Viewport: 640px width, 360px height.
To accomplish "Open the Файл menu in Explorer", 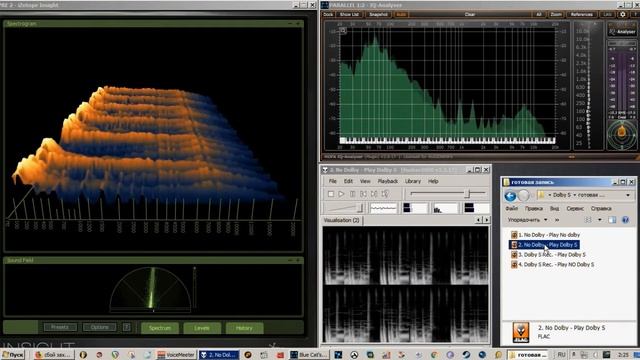I will tap(511, 209).
